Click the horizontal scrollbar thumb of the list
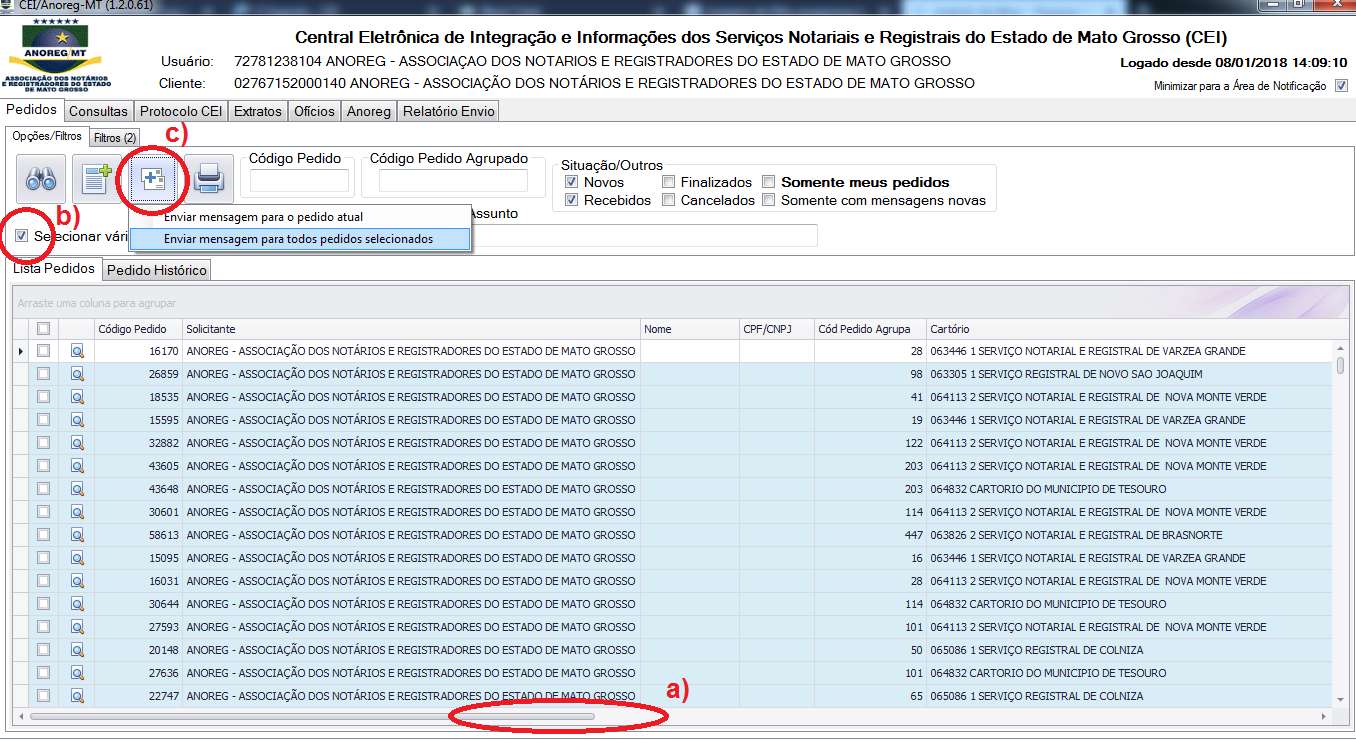This screenshot has width=1356, height=740. (x=312, y=716)
